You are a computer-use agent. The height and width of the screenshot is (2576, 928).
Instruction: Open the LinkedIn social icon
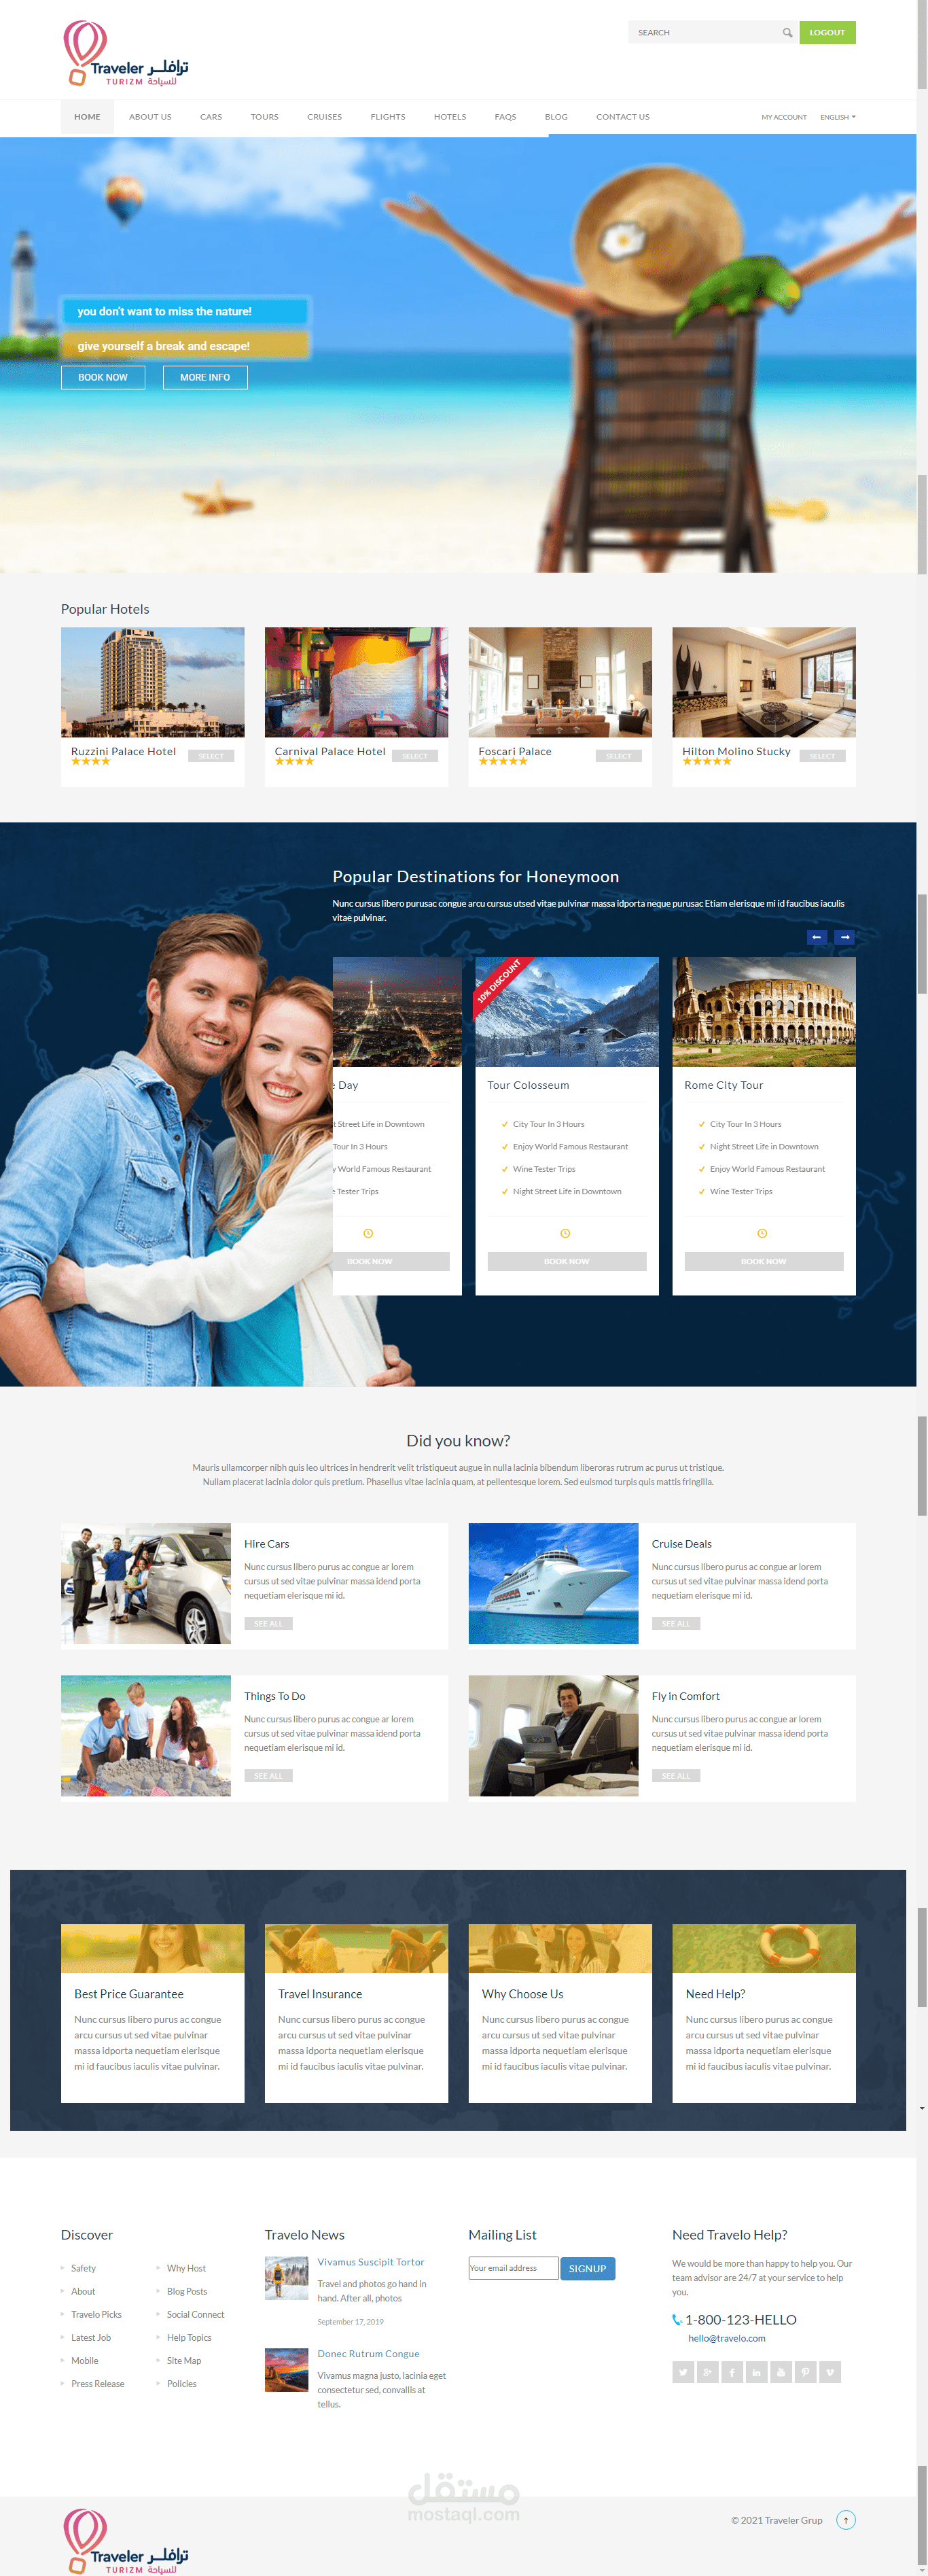tap(757, 2372)
